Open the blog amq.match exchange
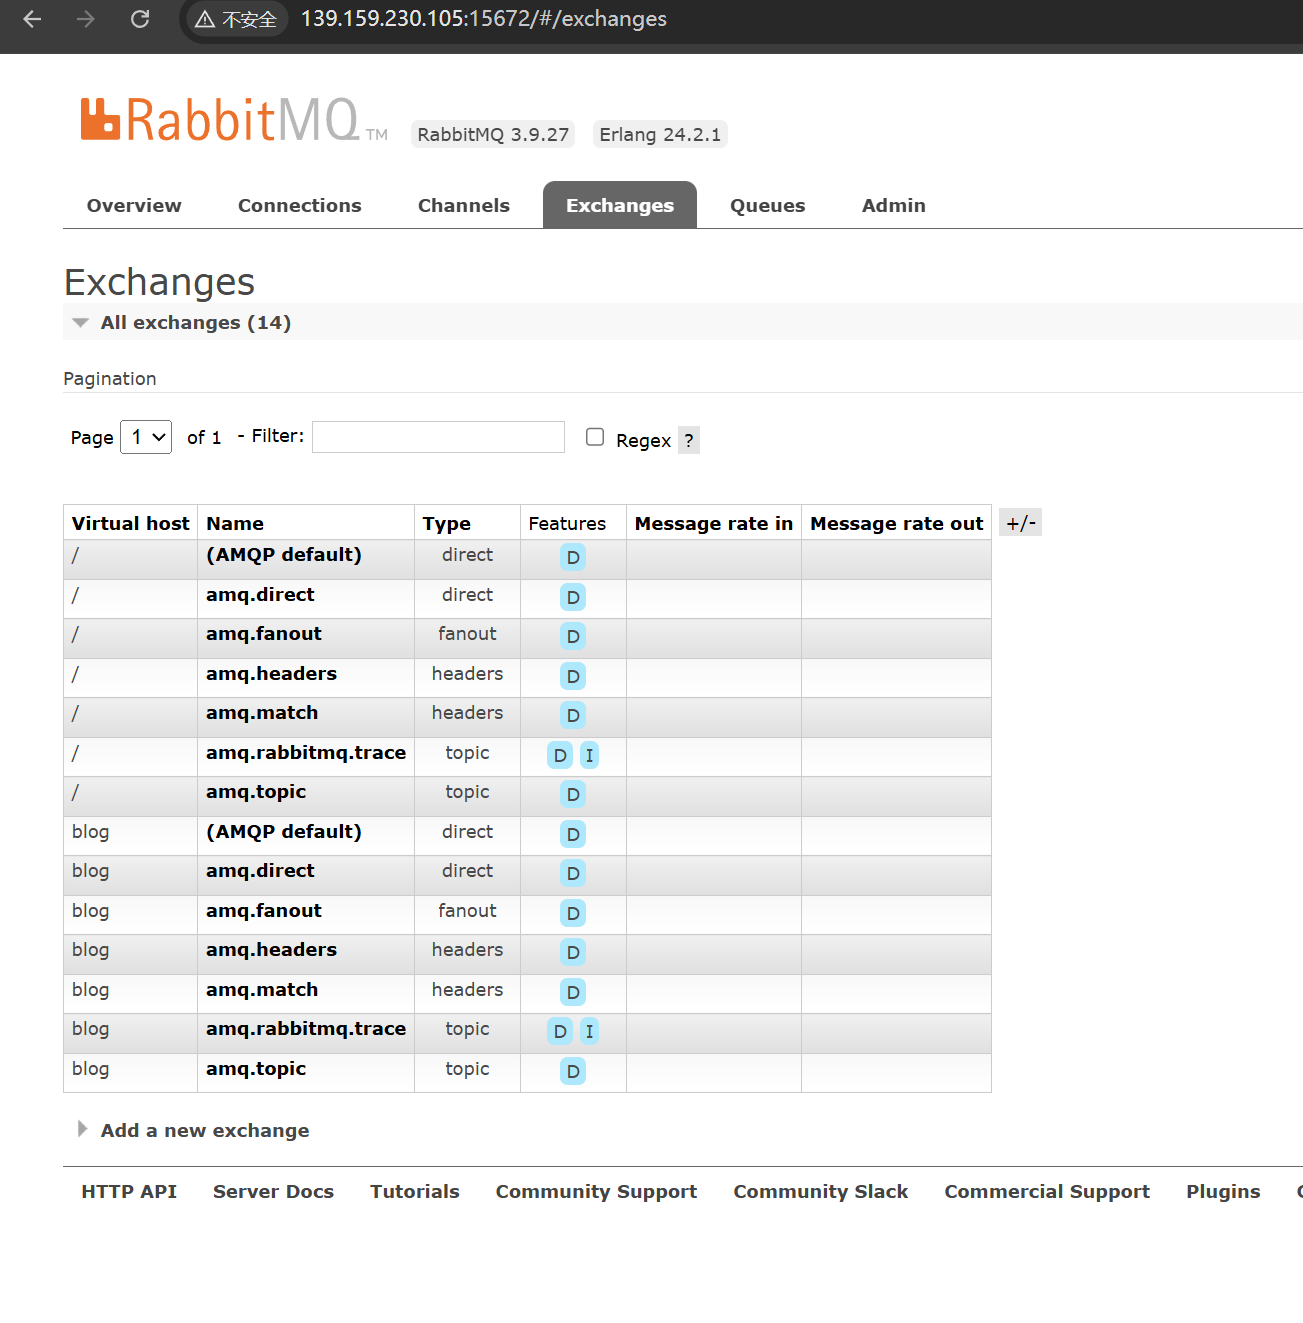 pos(262,990)
